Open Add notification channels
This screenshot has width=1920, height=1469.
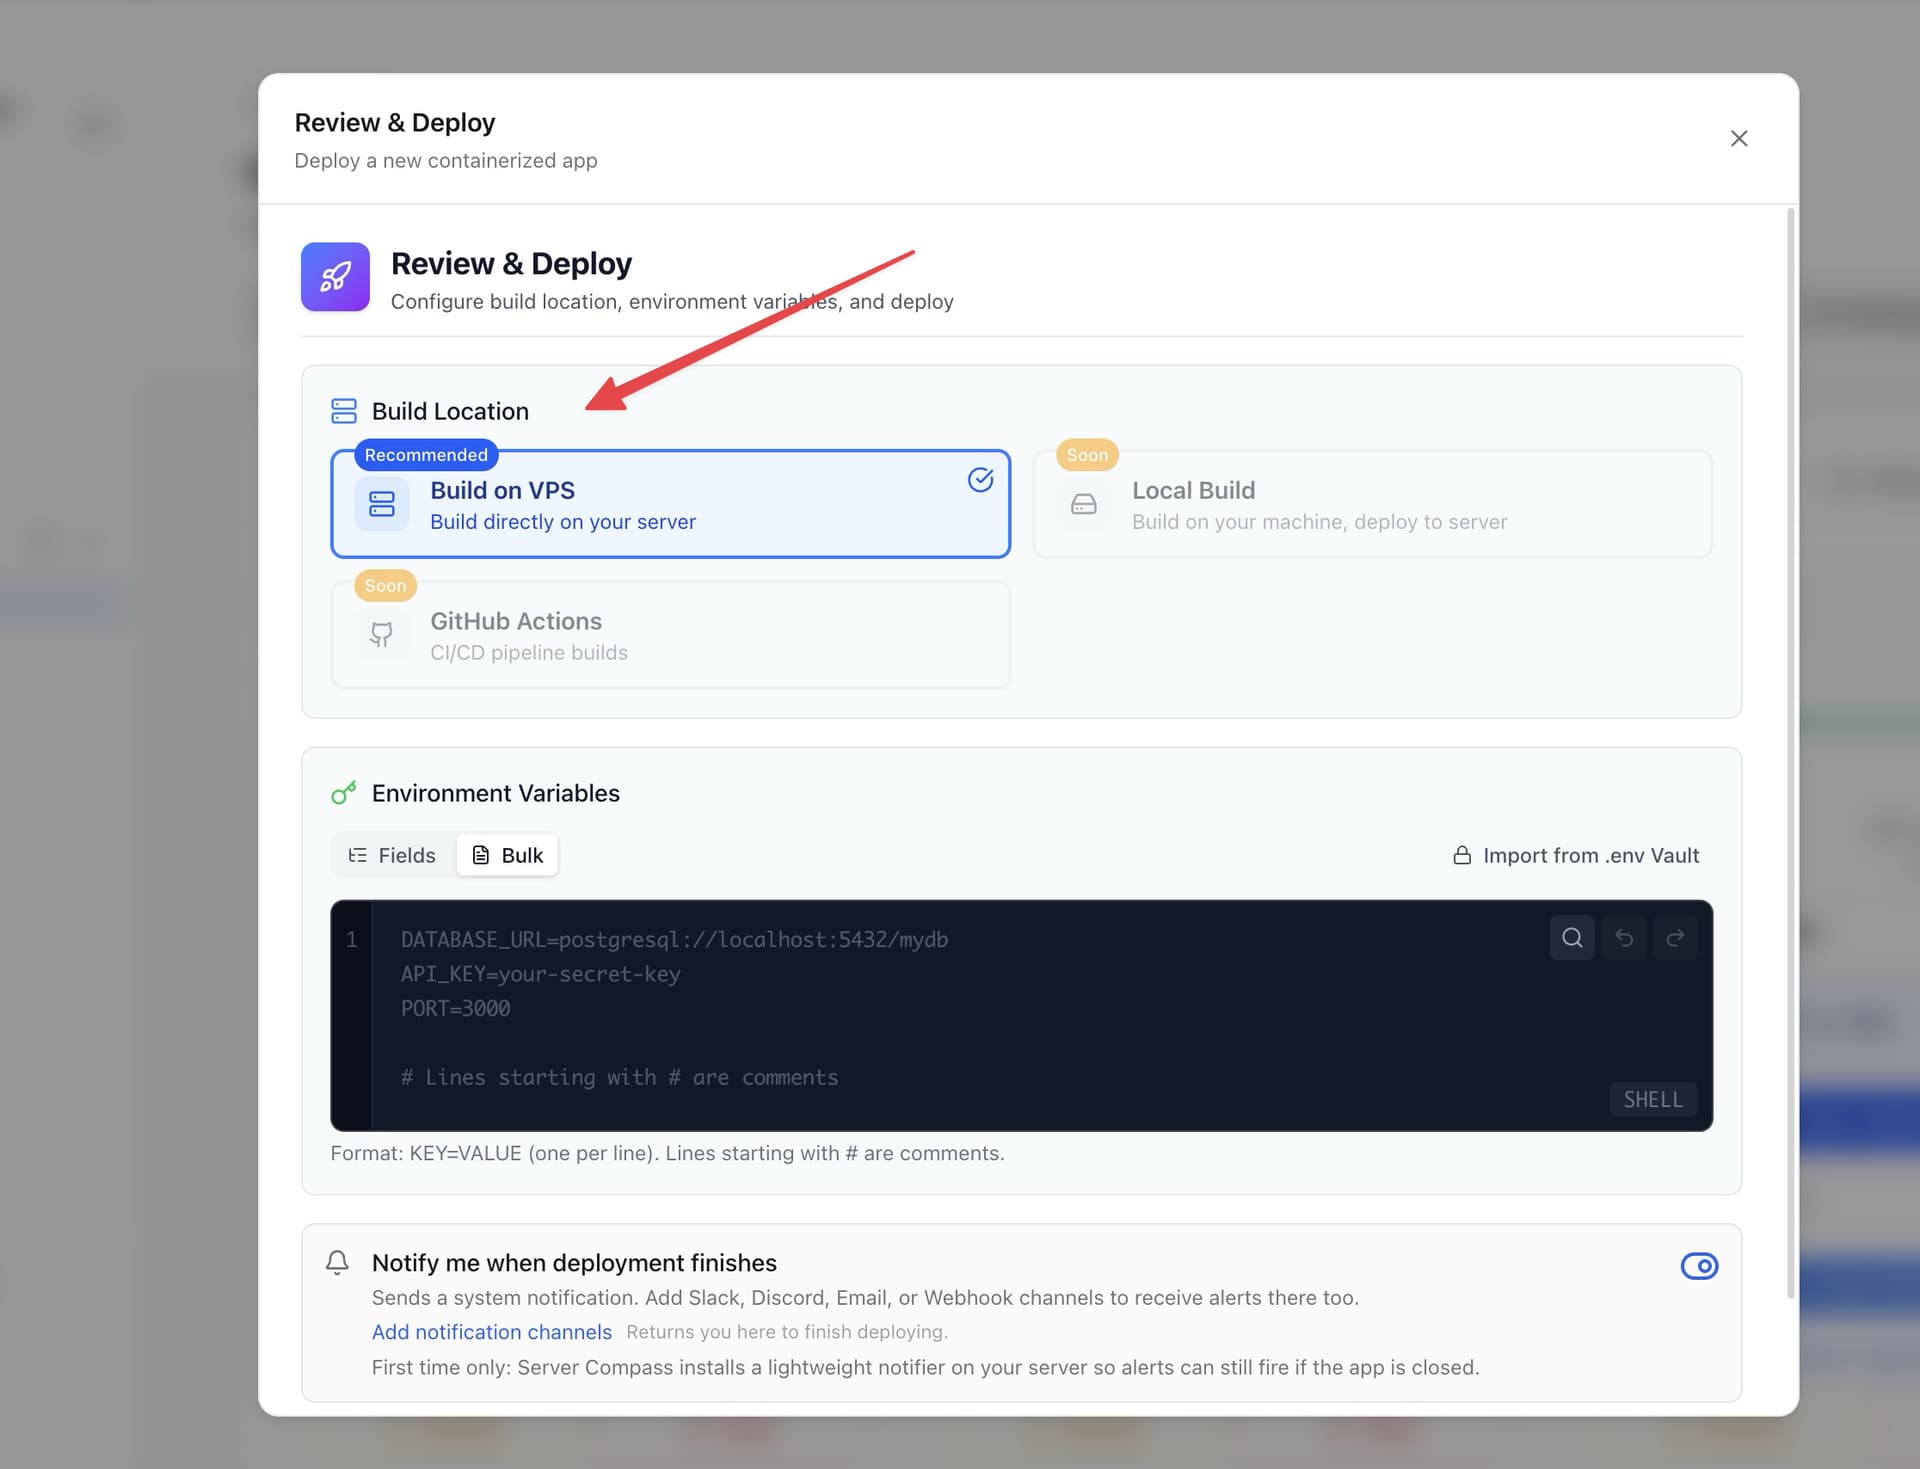(491, 1331)
